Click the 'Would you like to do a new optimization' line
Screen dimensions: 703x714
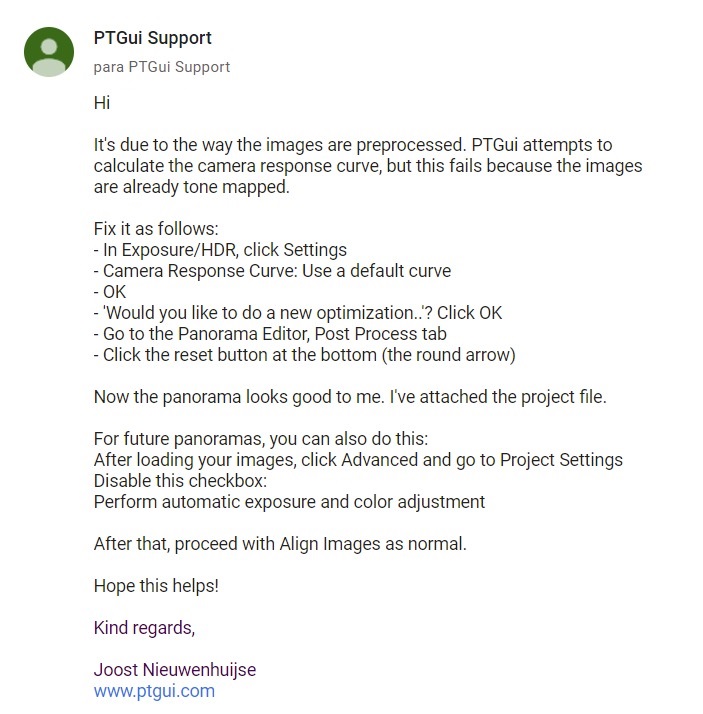click(298, 313)
